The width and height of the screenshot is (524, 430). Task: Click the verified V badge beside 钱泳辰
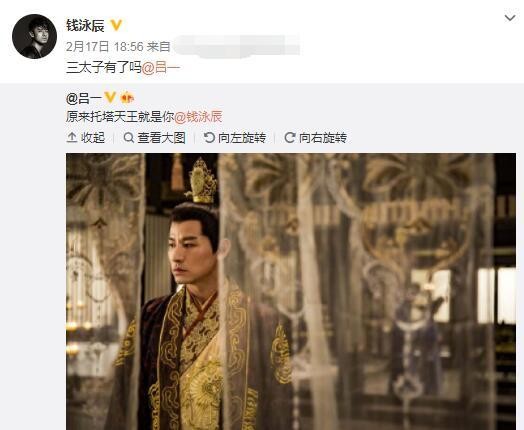(x=116, y=25)
